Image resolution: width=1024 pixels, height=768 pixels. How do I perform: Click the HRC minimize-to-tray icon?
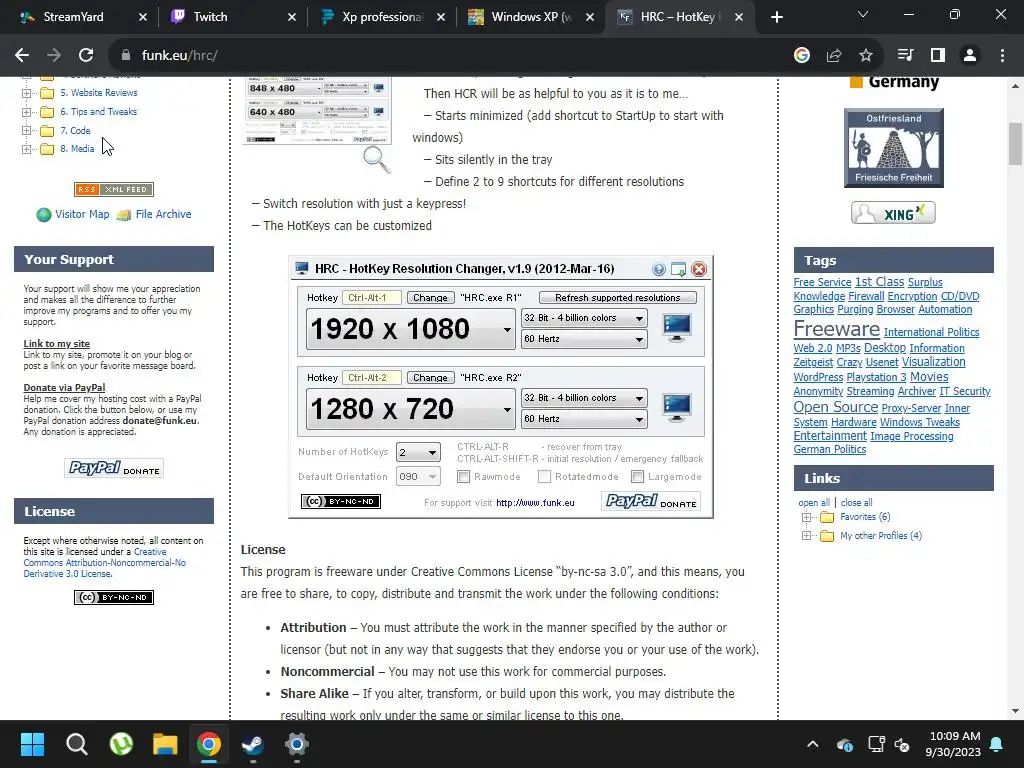tap(679, 269)
